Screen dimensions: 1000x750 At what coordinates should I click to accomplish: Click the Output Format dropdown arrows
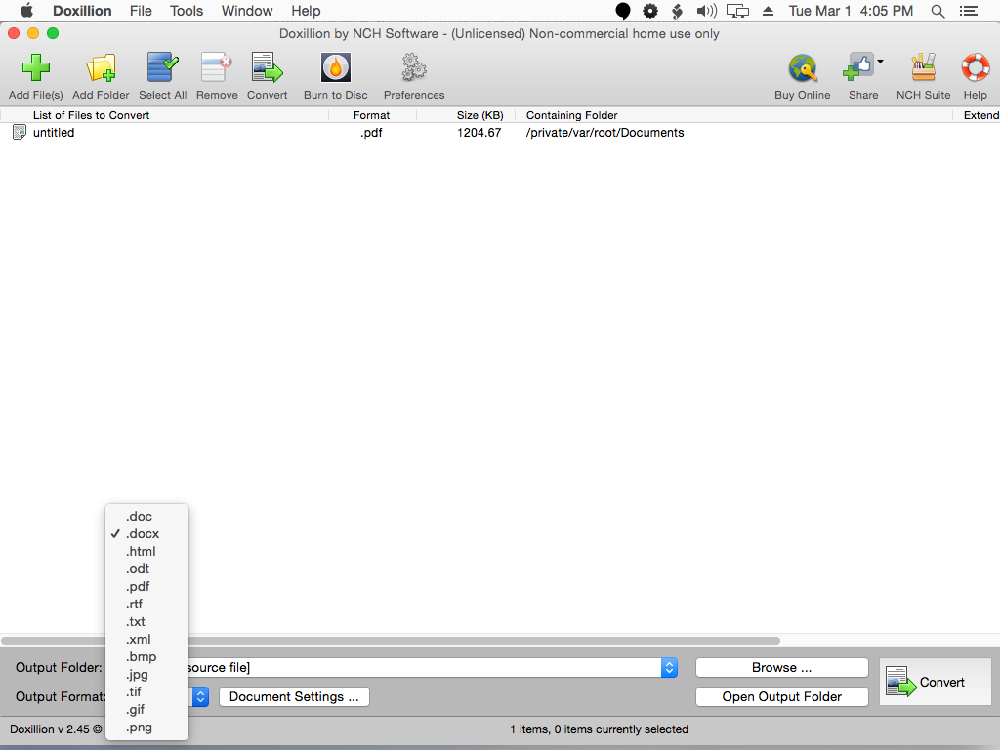(x=200, y=696)
